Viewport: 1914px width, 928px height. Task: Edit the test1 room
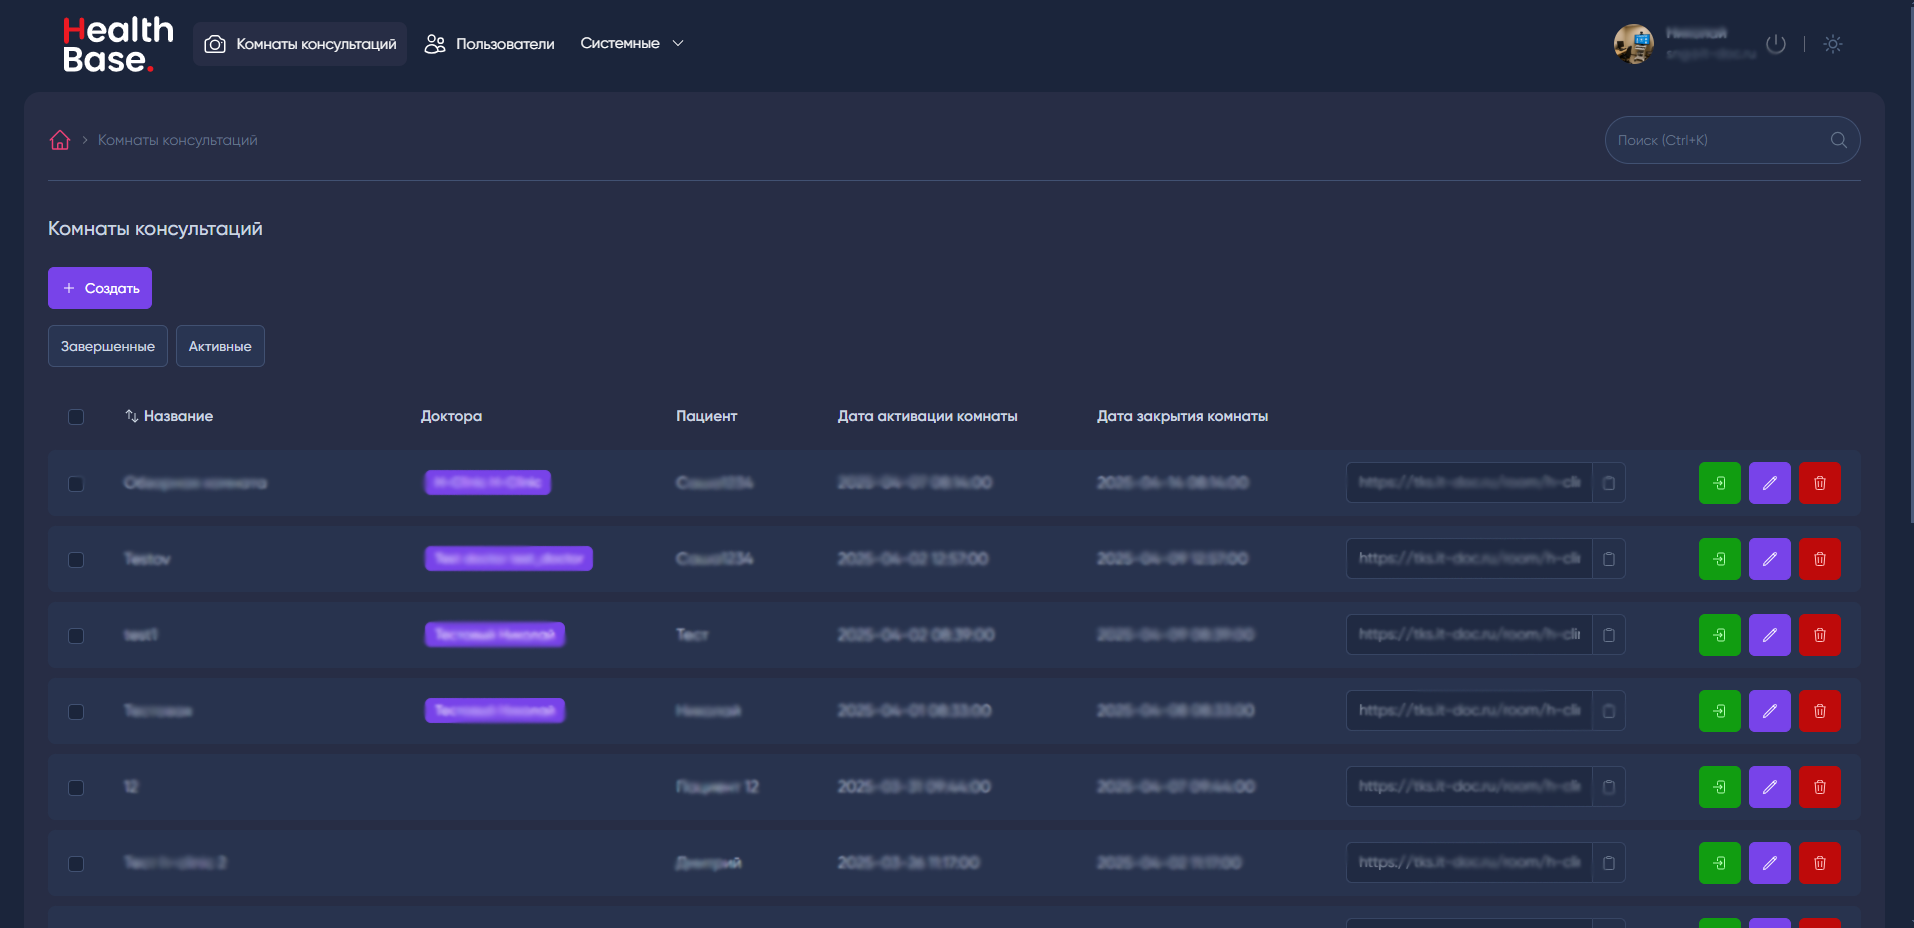[1770, 635]
